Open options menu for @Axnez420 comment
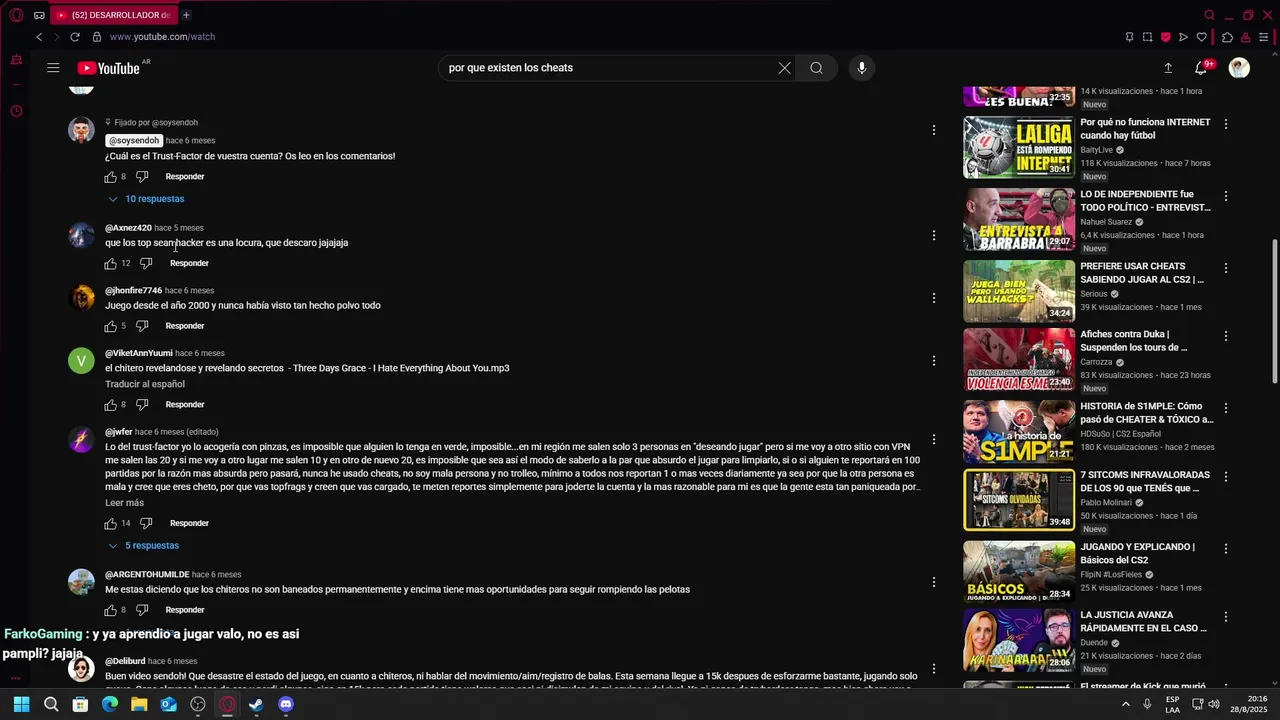 point(934,235)
